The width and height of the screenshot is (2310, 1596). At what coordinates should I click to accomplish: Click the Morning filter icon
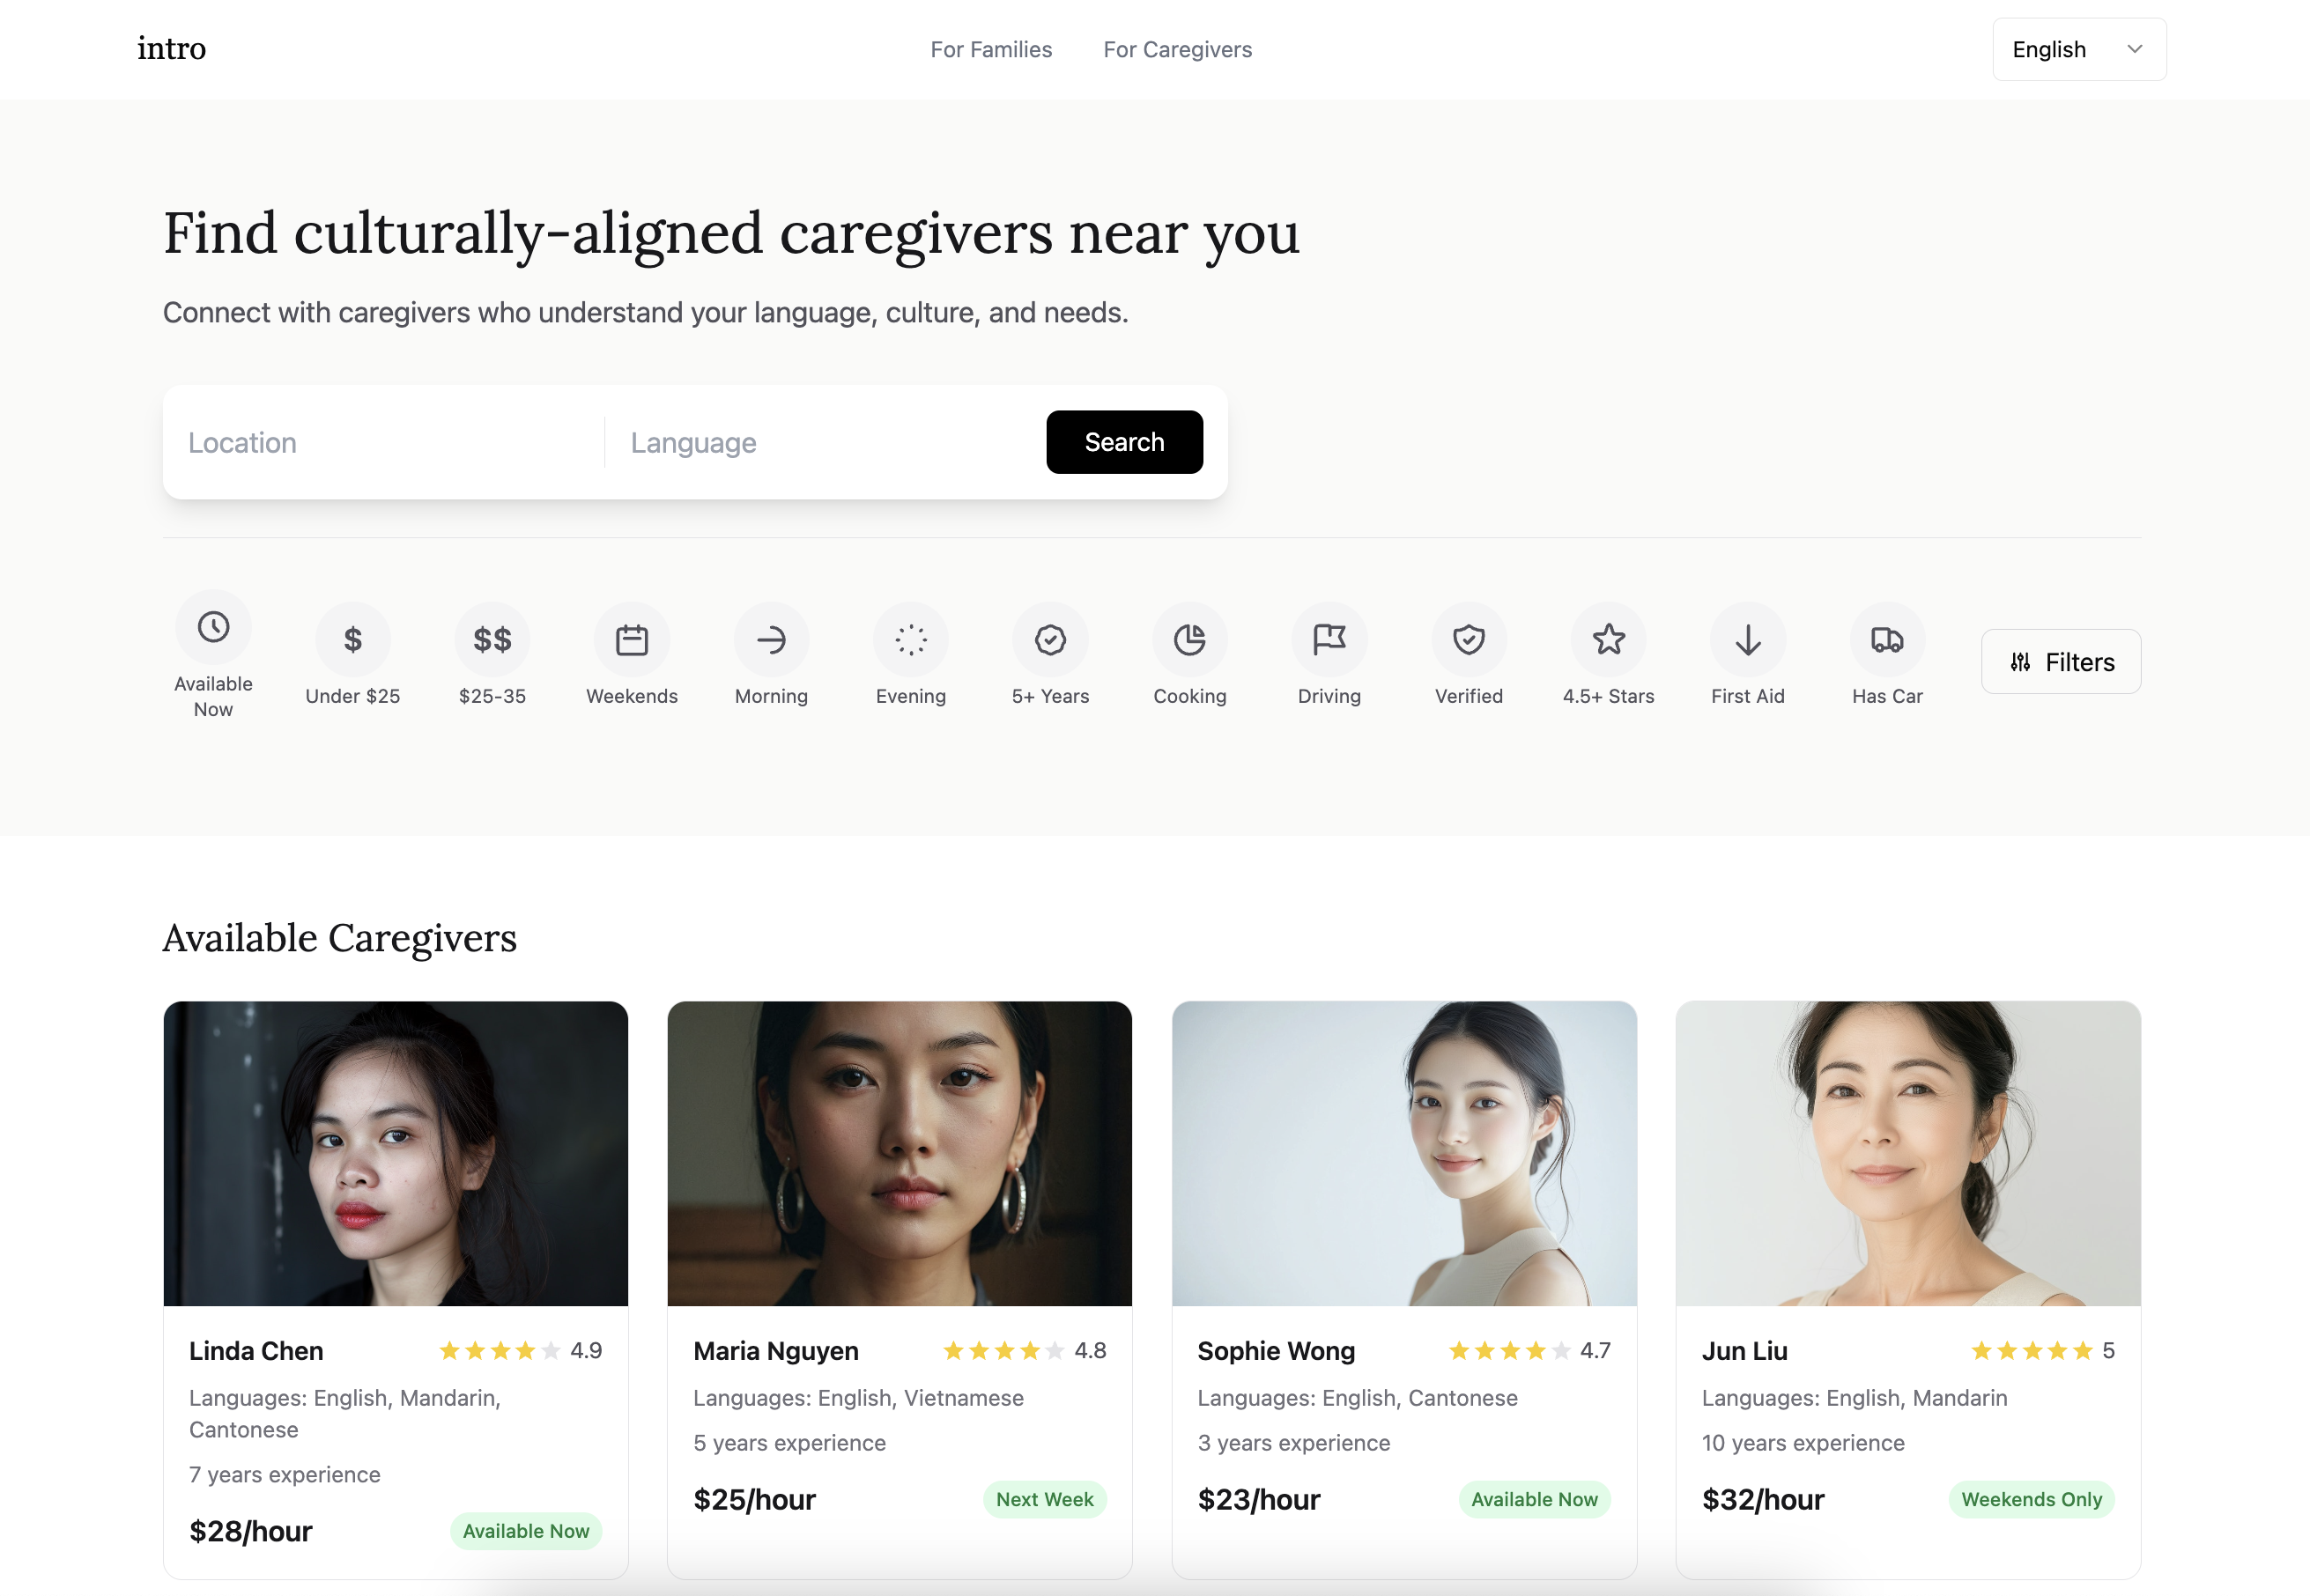coord(771,640)
